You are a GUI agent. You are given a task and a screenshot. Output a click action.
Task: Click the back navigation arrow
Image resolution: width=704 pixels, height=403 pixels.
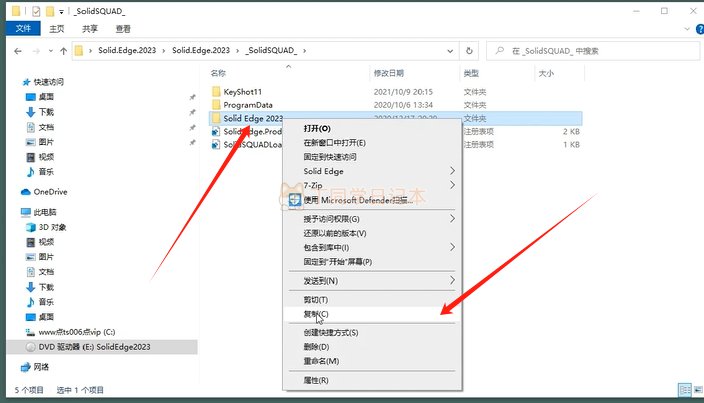(18, 51)
